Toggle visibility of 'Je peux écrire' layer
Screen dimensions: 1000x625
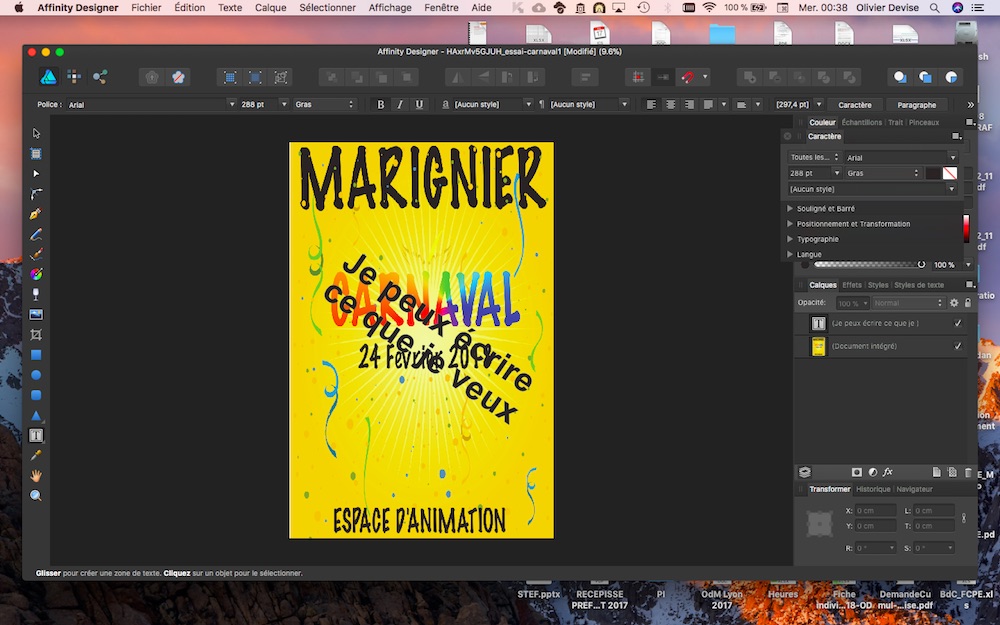[x=958, y=323]
